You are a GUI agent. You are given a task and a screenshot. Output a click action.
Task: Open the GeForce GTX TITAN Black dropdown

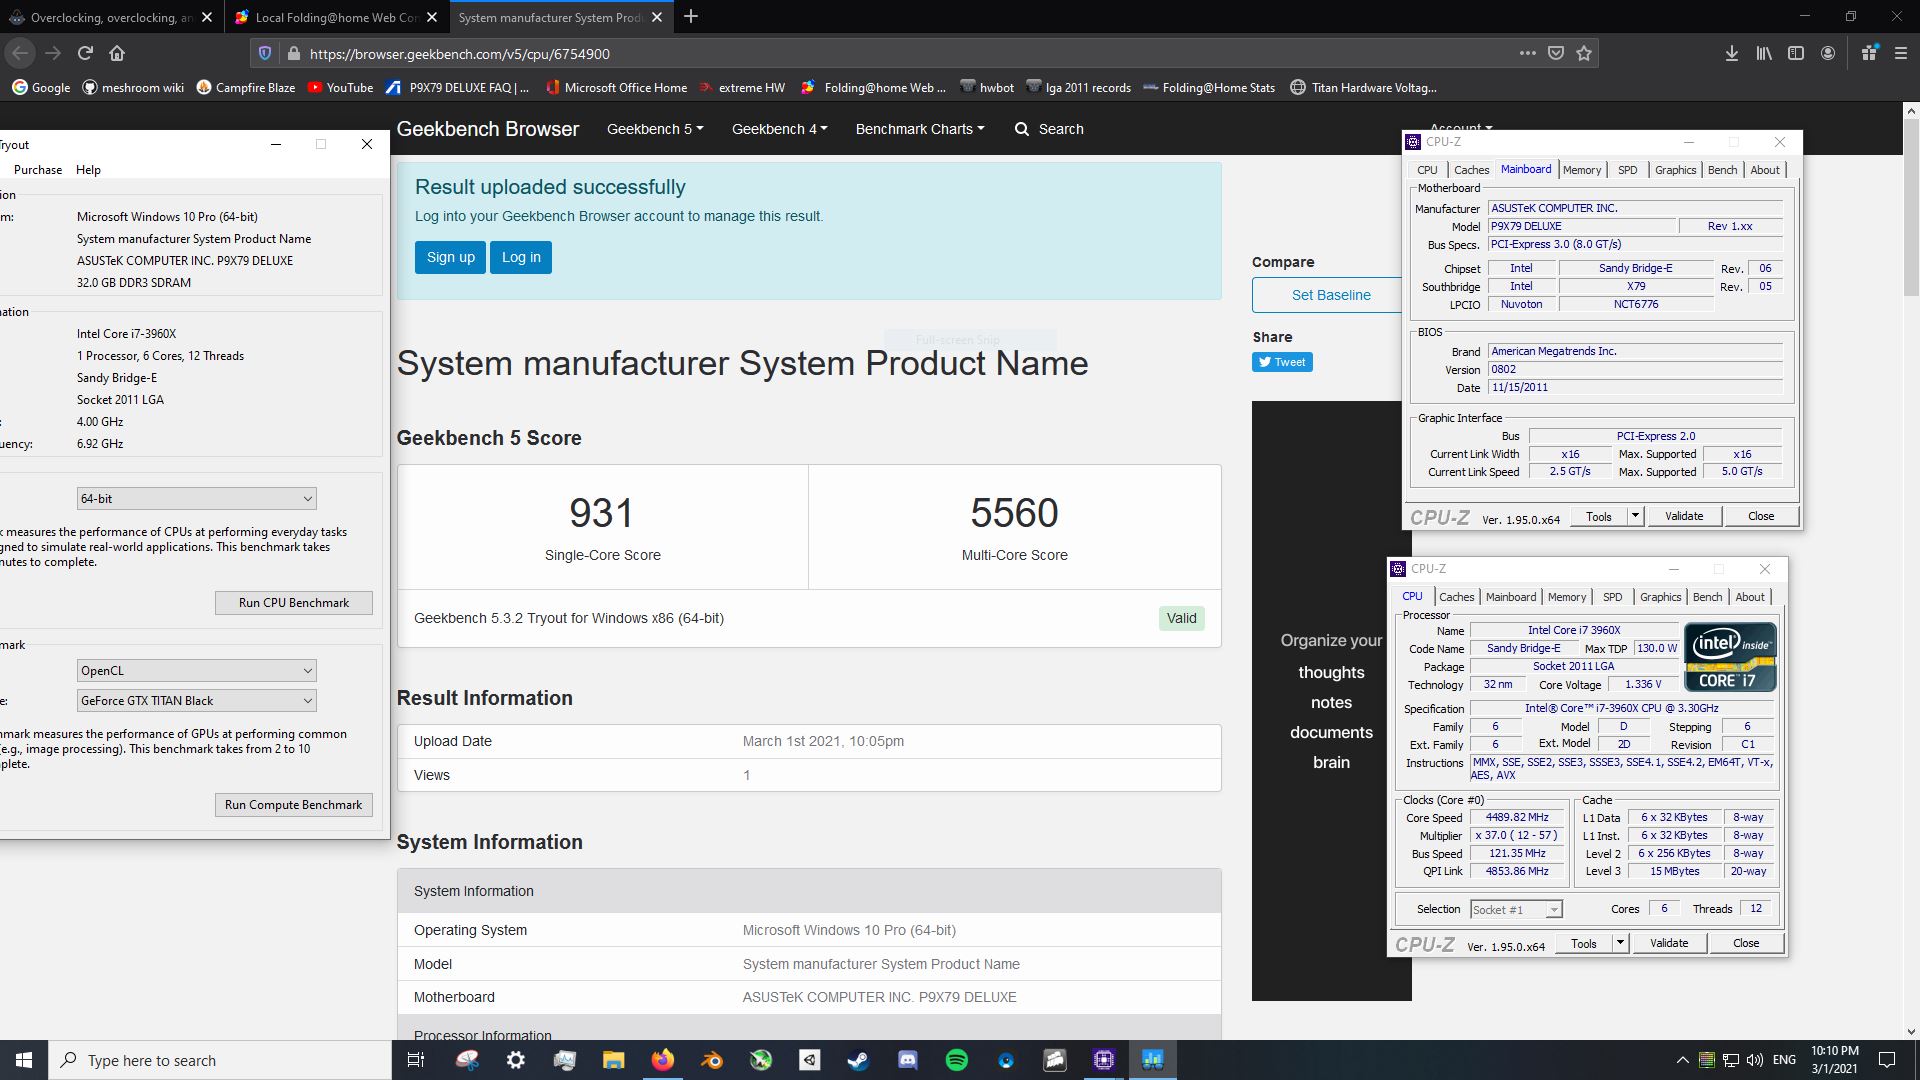197,700
